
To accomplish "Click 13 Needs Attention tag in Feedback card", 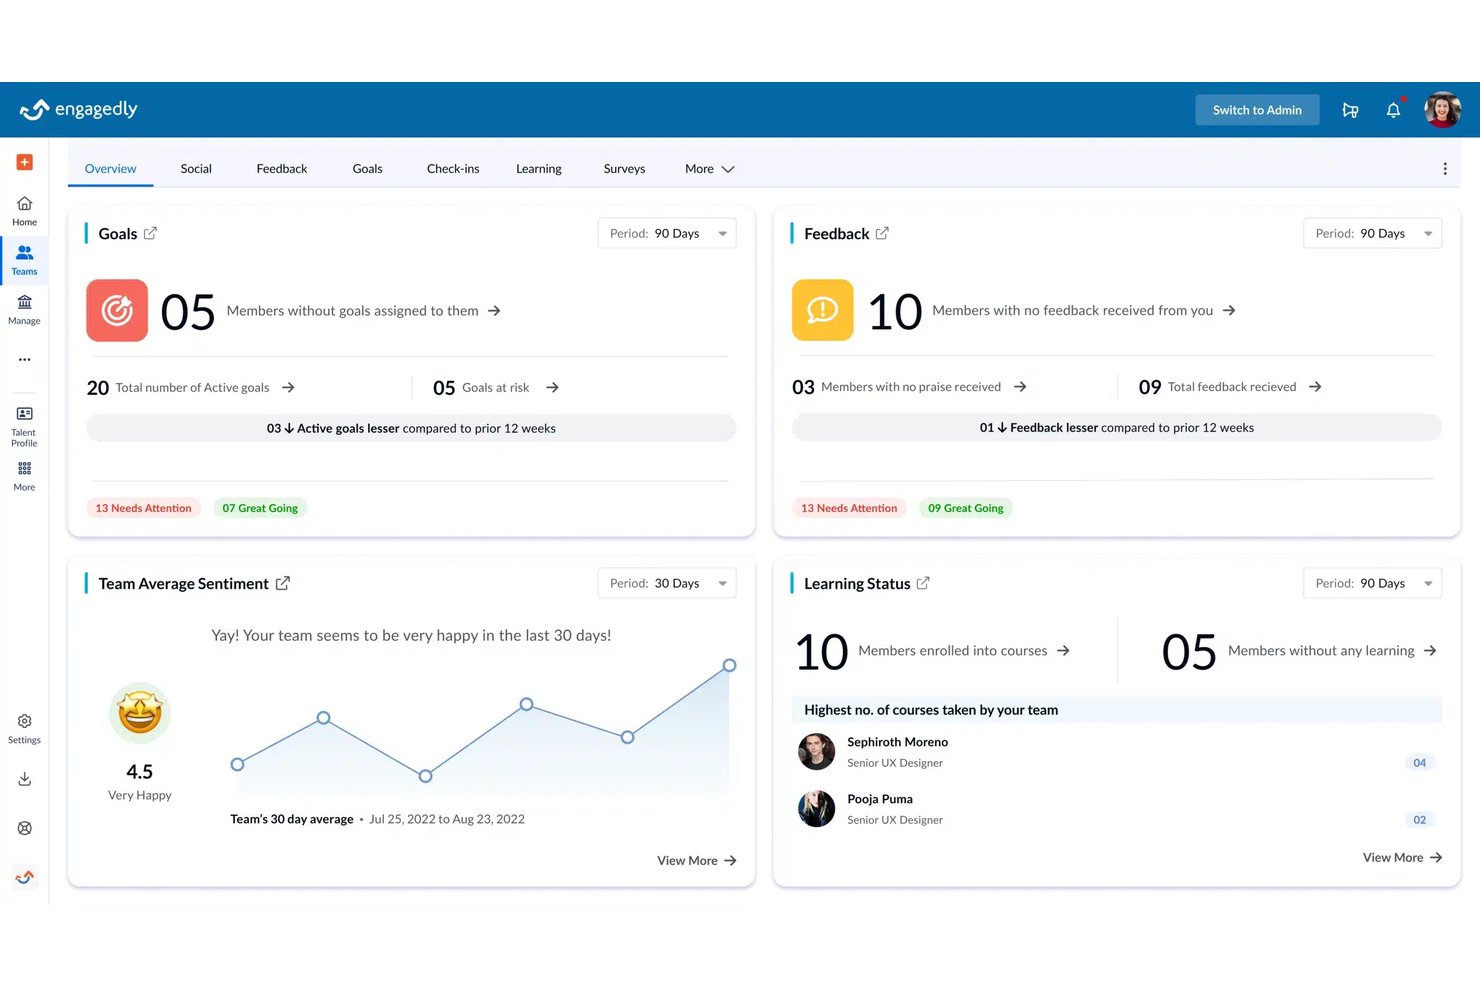I will click(849, 508).
